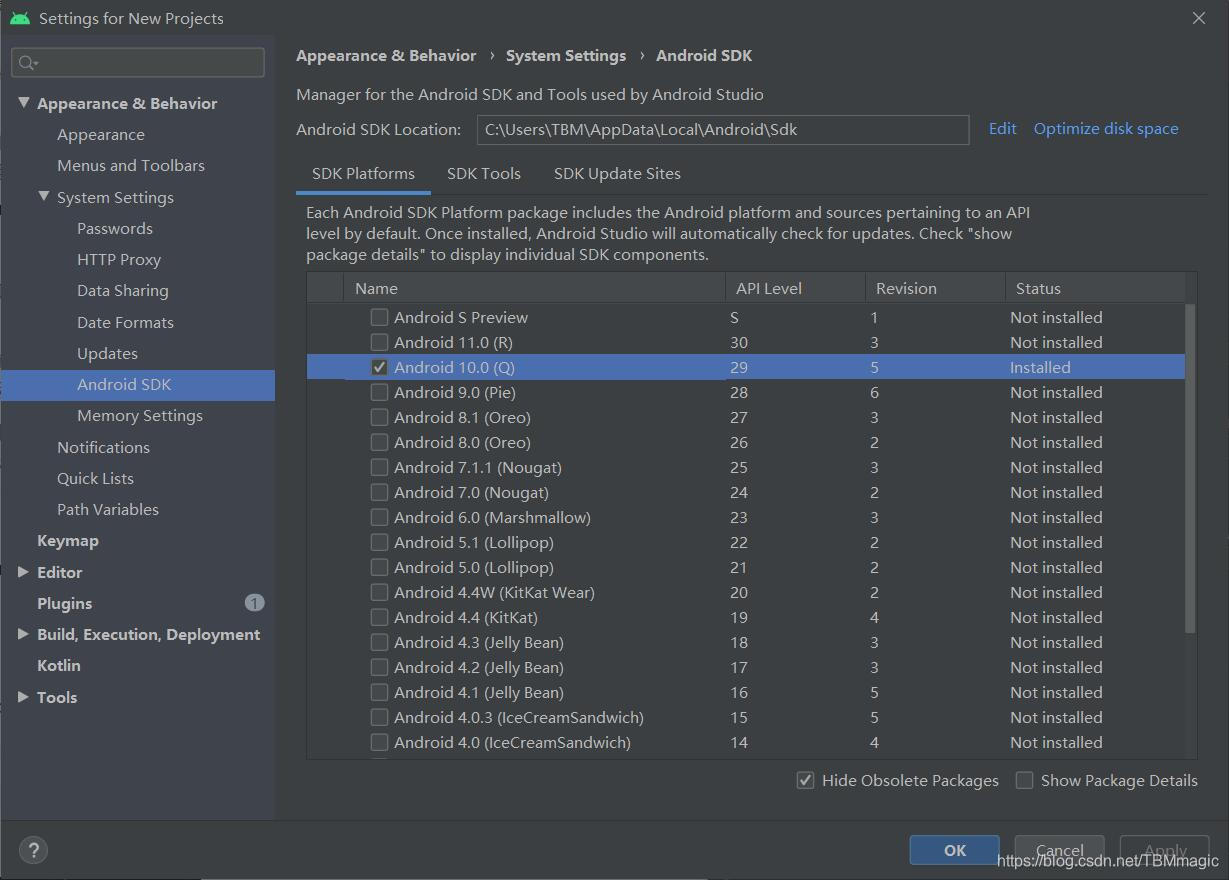
Task: Open Memory Settings page
Action: (x=140, y=415)
